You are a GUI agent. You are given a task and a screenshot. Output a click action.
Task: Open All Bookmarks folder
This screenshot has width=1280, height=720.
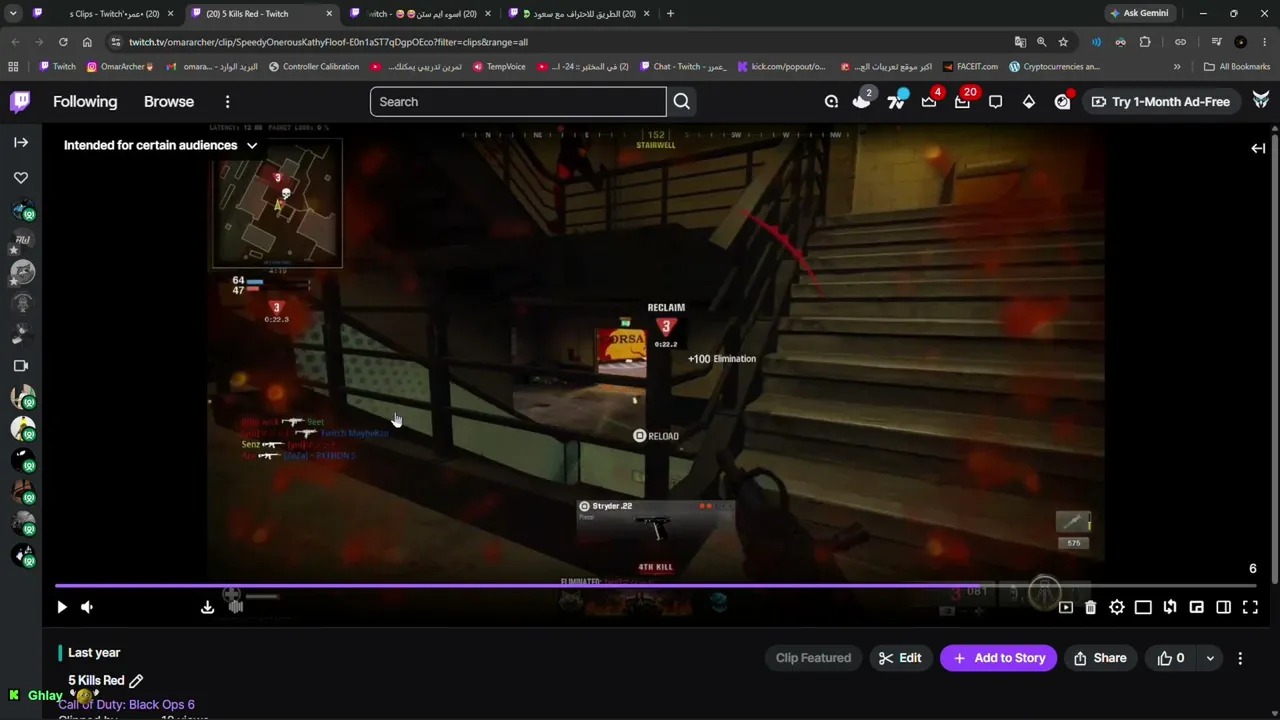pyautogui.click(x=1237, y=67)
